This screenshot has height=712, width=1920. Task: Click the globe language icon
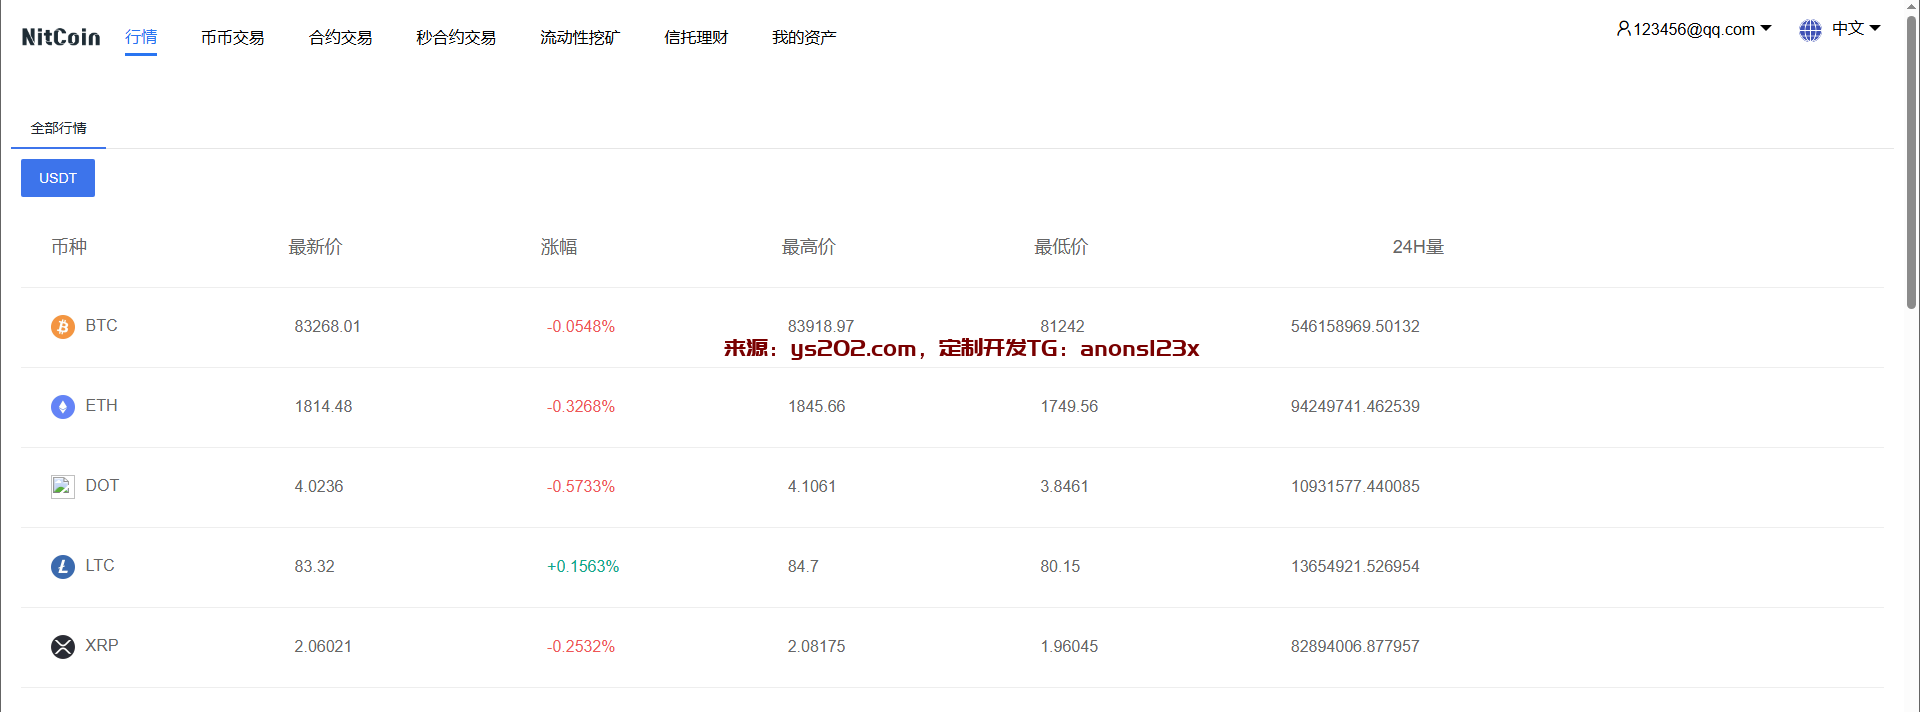1810,30
